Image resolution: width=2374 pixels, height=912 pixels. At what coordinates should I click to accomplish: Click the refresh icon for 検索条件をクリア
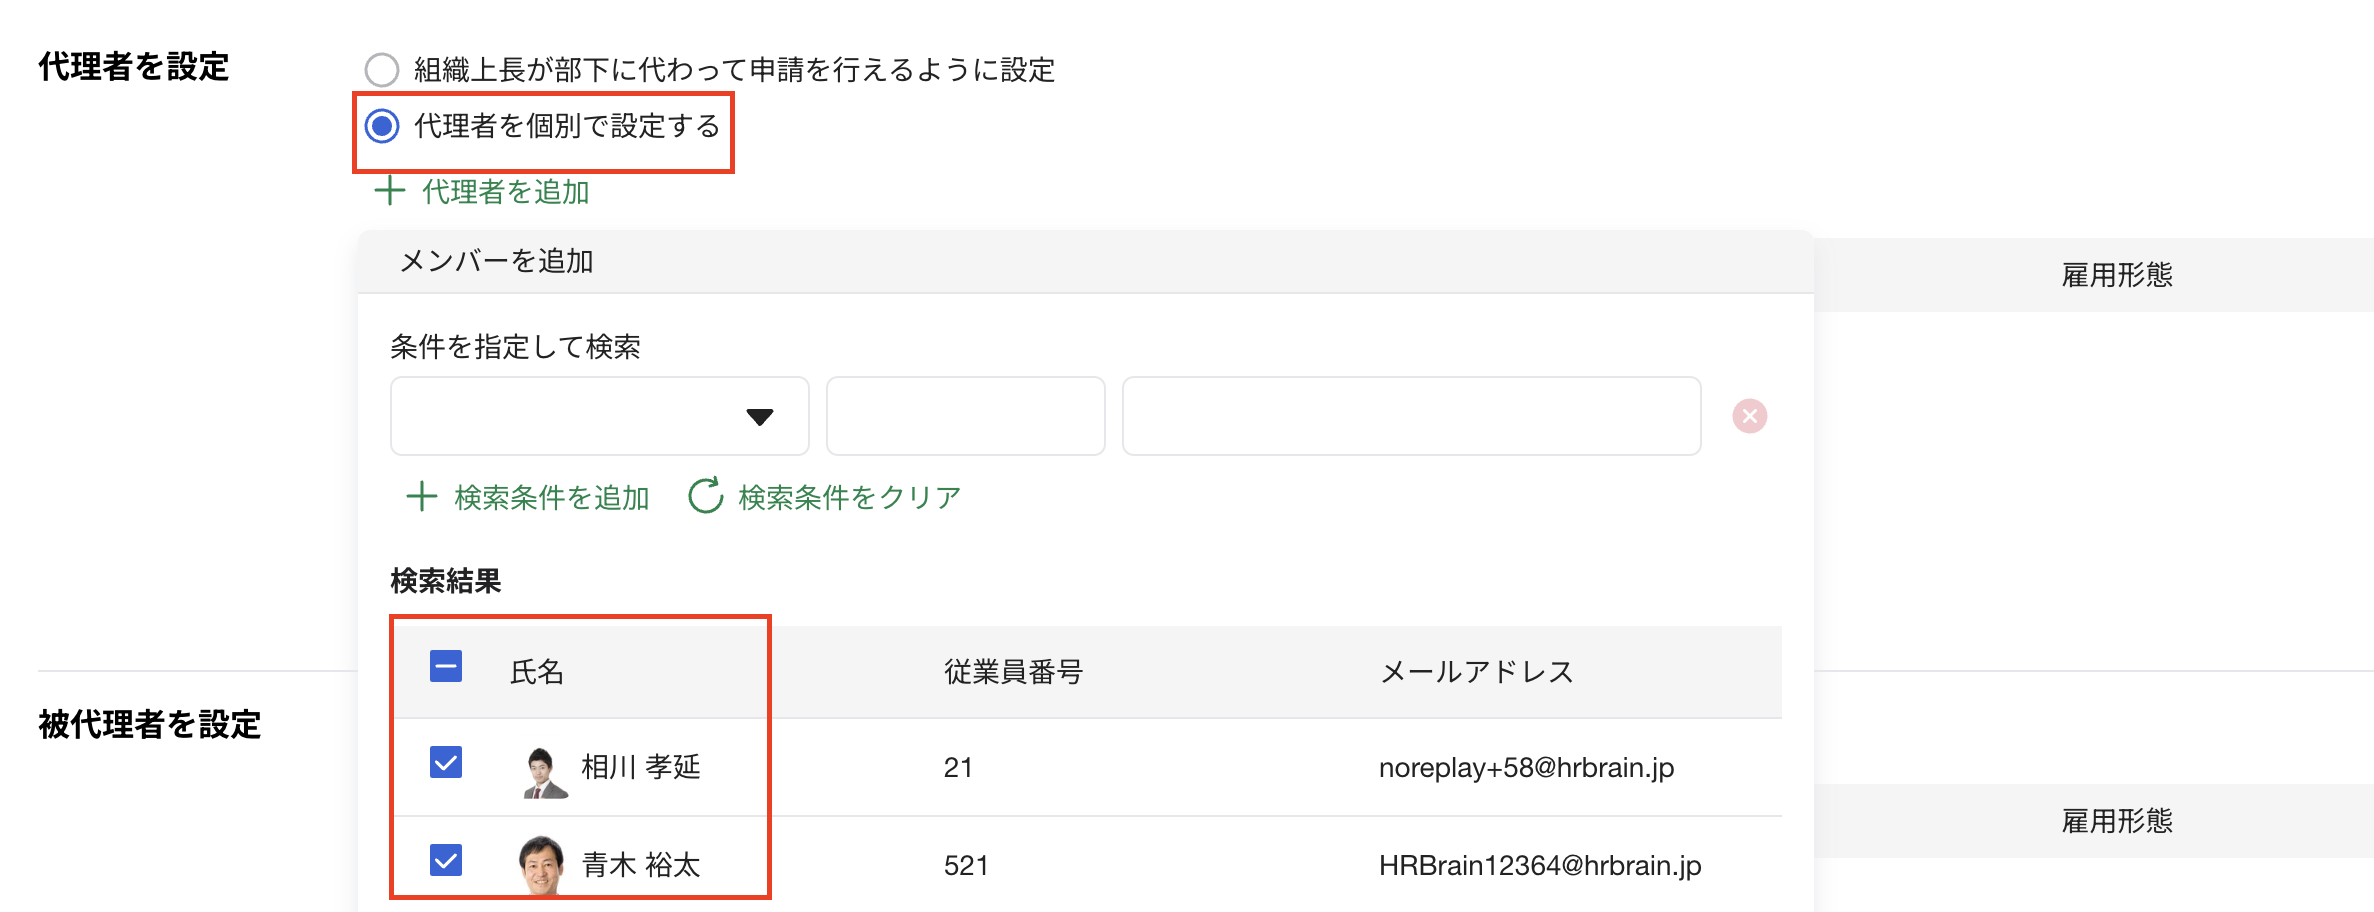click(x=707, y=495)
